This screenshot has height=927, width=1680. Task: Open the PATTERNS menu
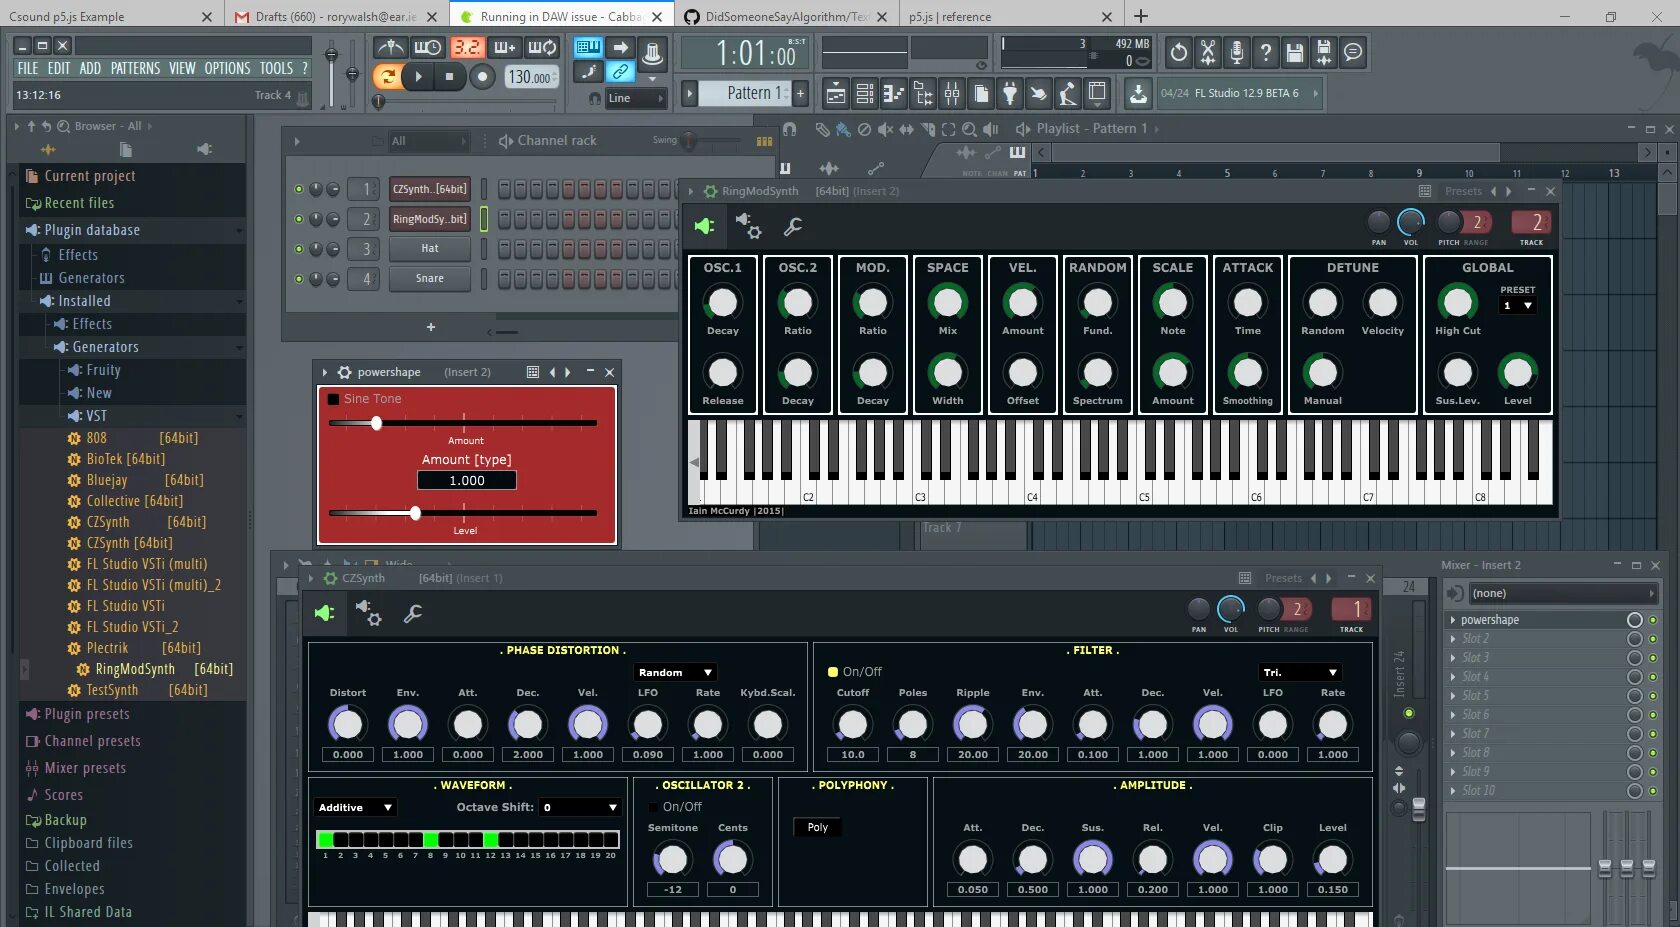[135, 69]
